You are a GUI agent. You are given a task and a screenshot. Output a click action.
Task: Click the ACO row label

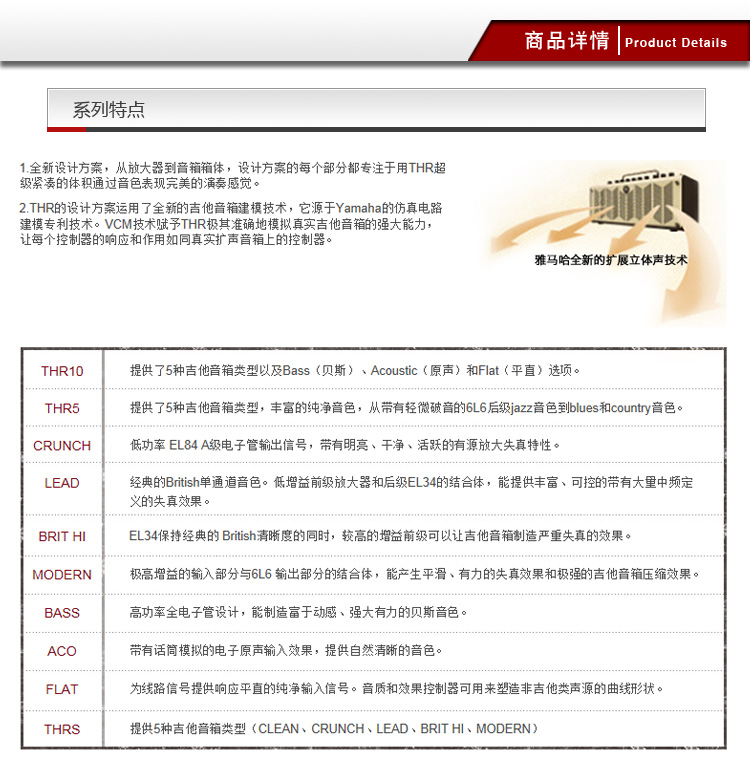[62, 651]
